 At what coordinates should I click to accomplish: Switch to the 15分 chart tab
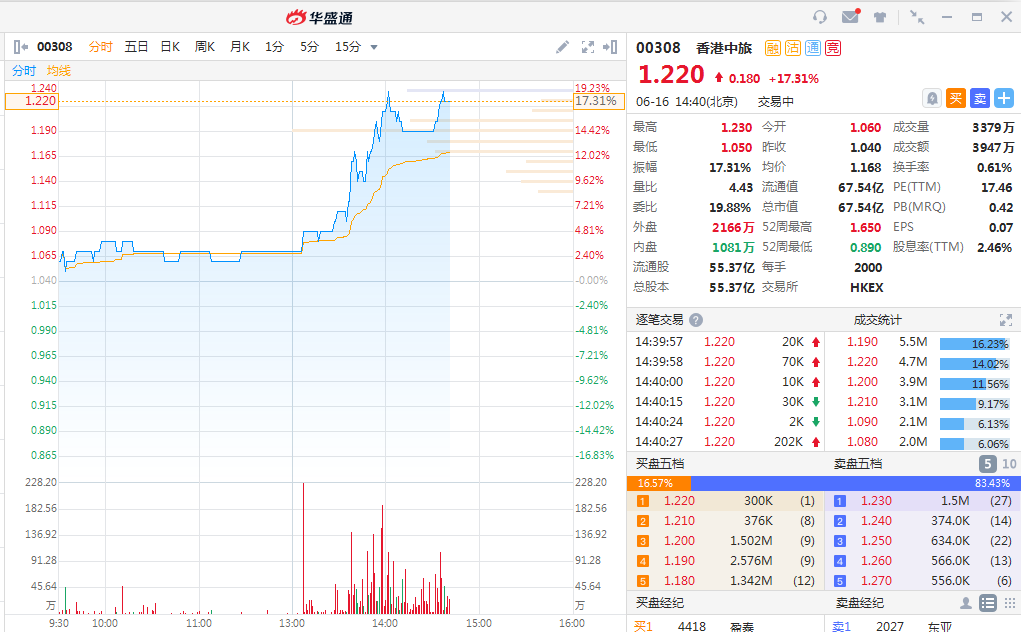pyautogui.click(x=348, y=47)
